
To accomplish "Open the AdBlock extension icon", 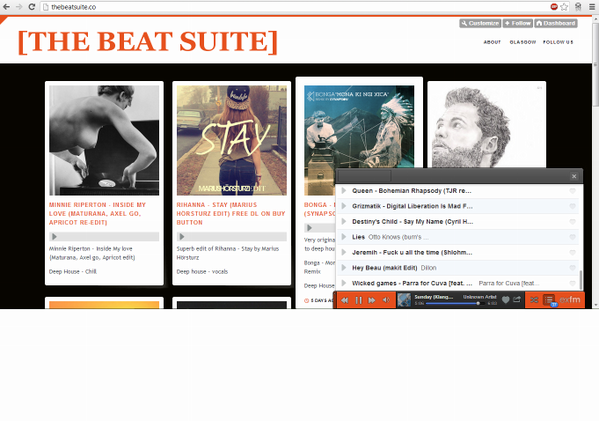I will (x=554, y=7).
